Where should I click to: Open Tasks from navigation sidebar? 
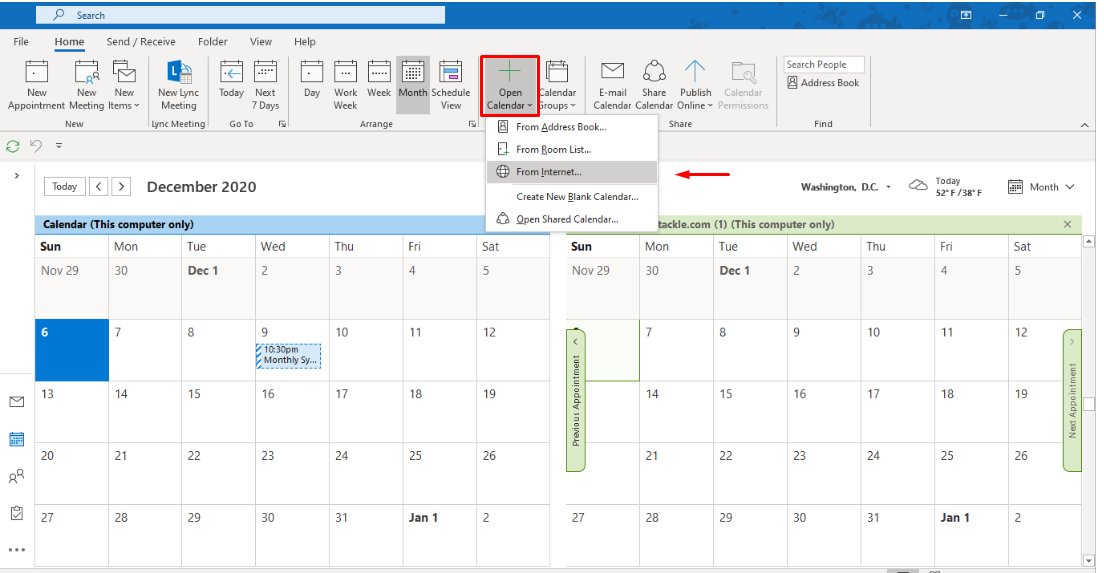pos(17,513)
